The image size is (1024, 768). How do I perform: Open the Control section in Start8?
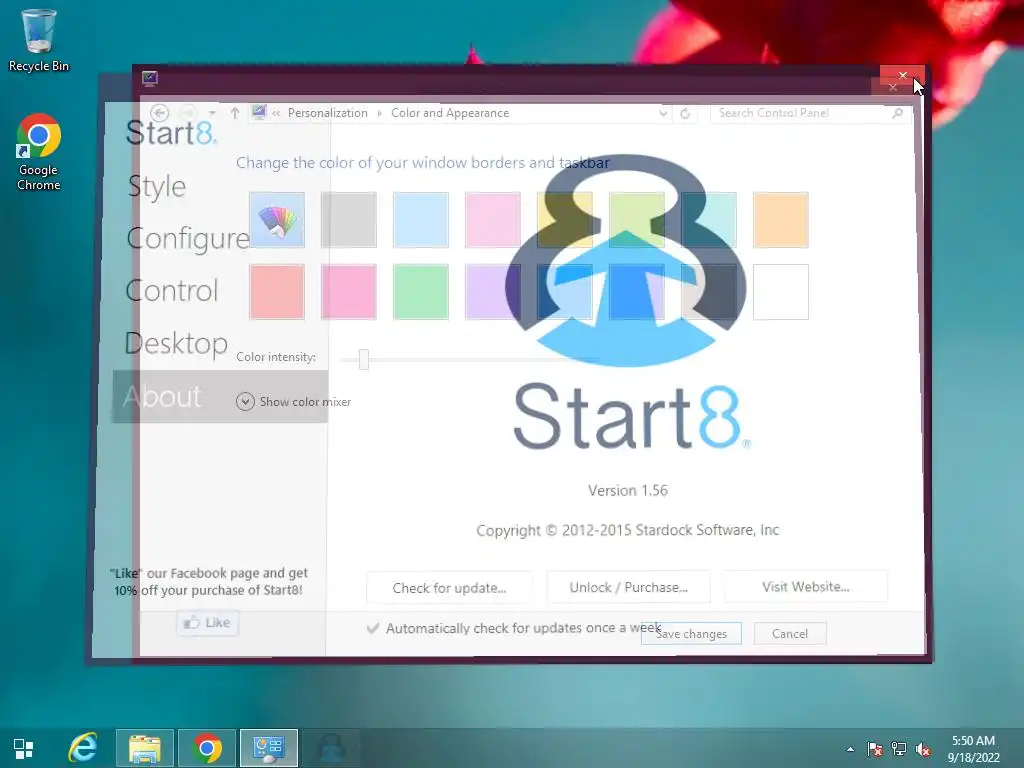[x=172, y=291]
